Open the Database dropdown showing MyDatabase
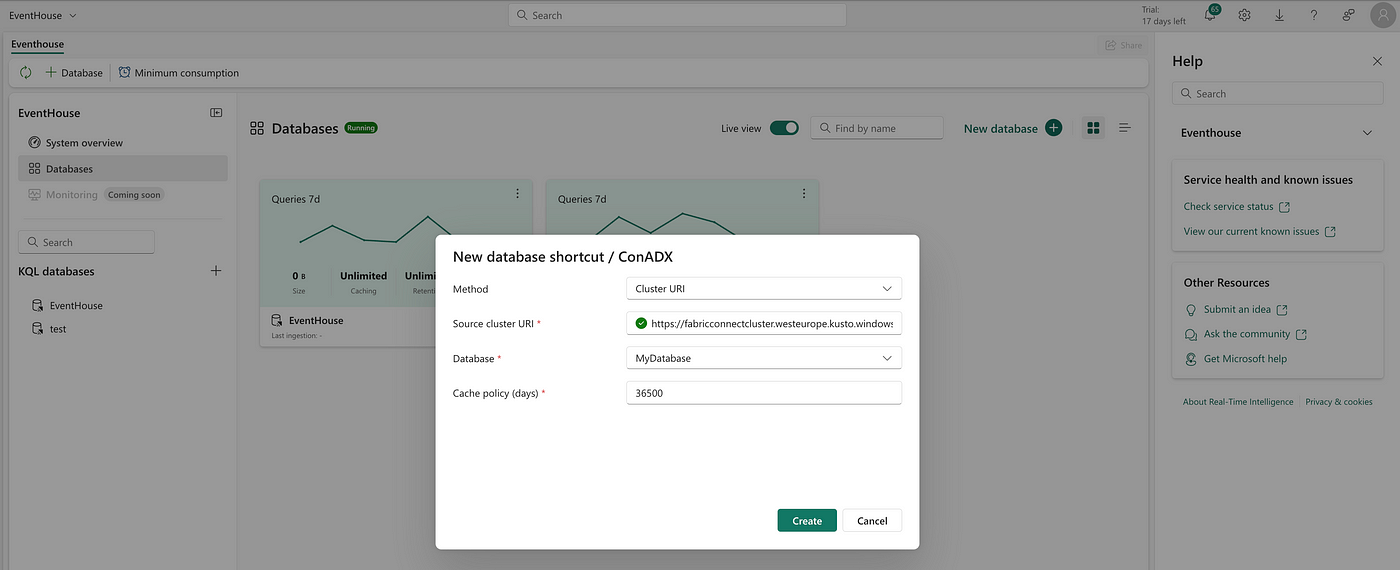The width and height of the screenshot is (1400, 570). click(x=764, y=358)
